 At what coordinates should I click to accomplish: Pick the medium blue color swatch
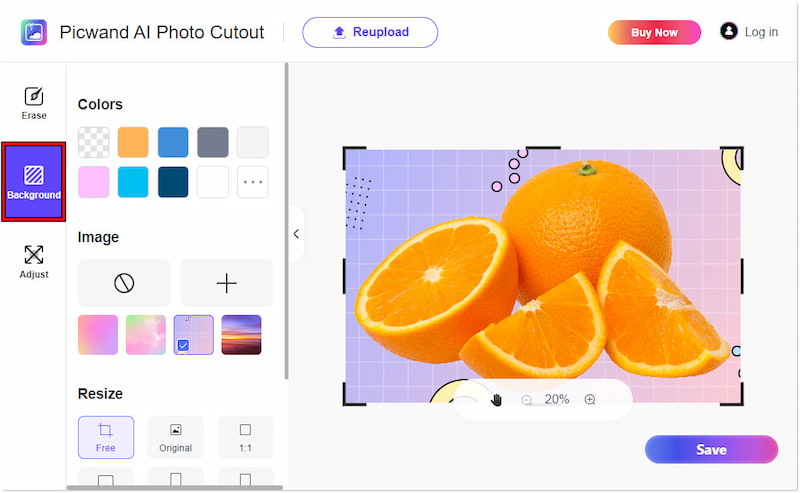pyautogui.click(x=173, y=142)
